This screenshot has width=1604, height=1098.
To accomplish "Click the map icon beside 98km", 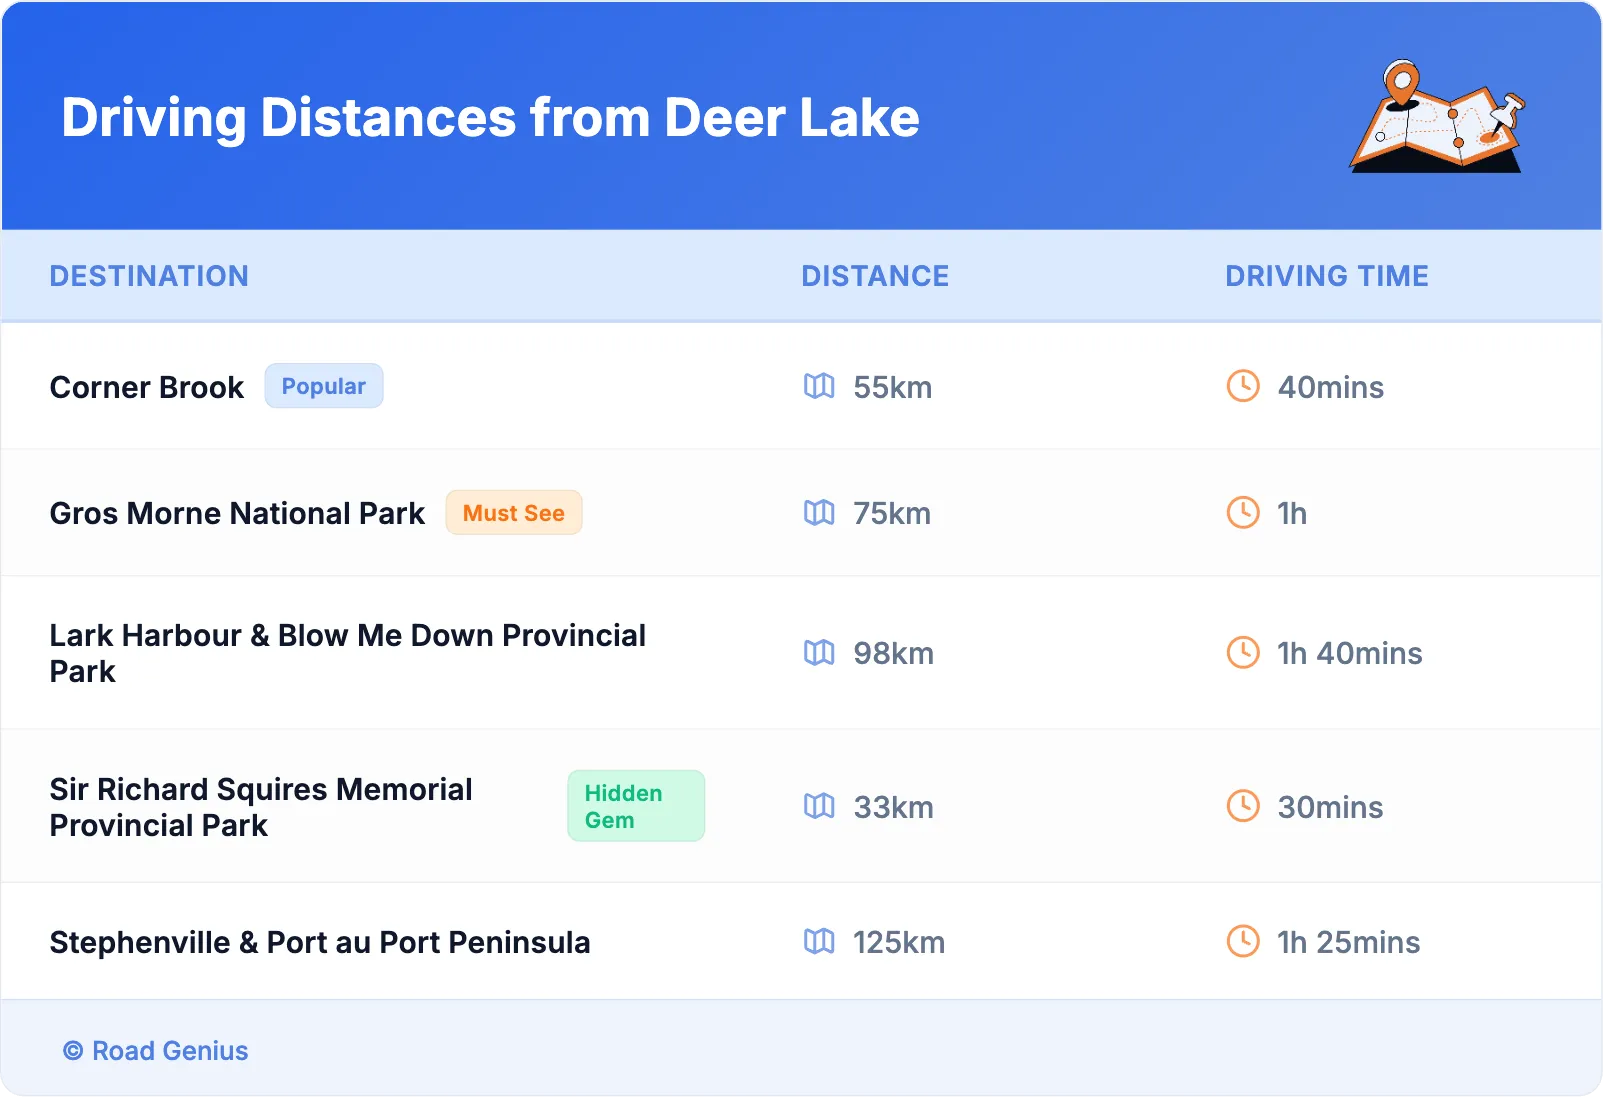I will pyautogui.click(x=819, y=653).
